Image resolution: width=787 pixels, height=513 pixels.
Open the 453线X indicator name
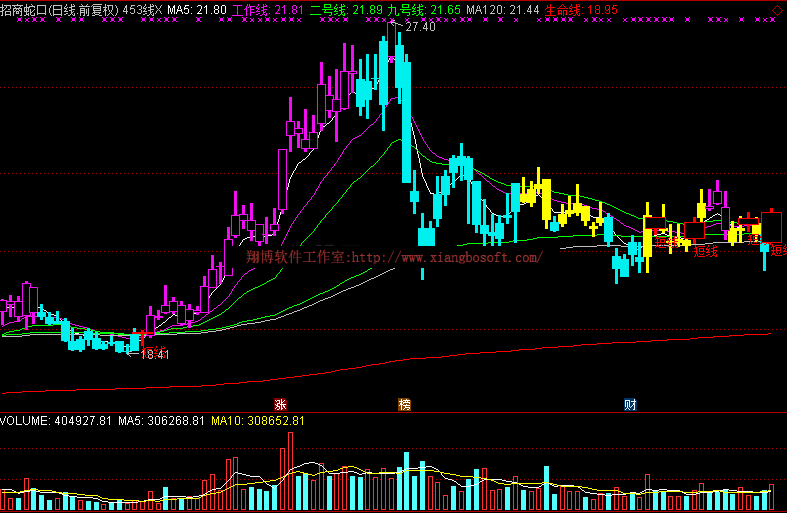click(x=143, y=9)
